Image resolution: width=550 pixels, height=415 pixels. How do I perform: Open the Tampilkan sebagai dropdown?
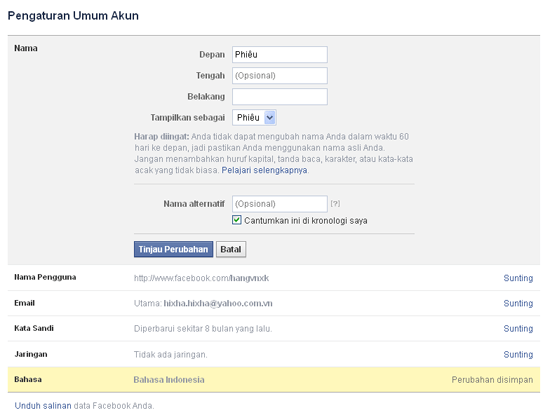tap(254, 118)
